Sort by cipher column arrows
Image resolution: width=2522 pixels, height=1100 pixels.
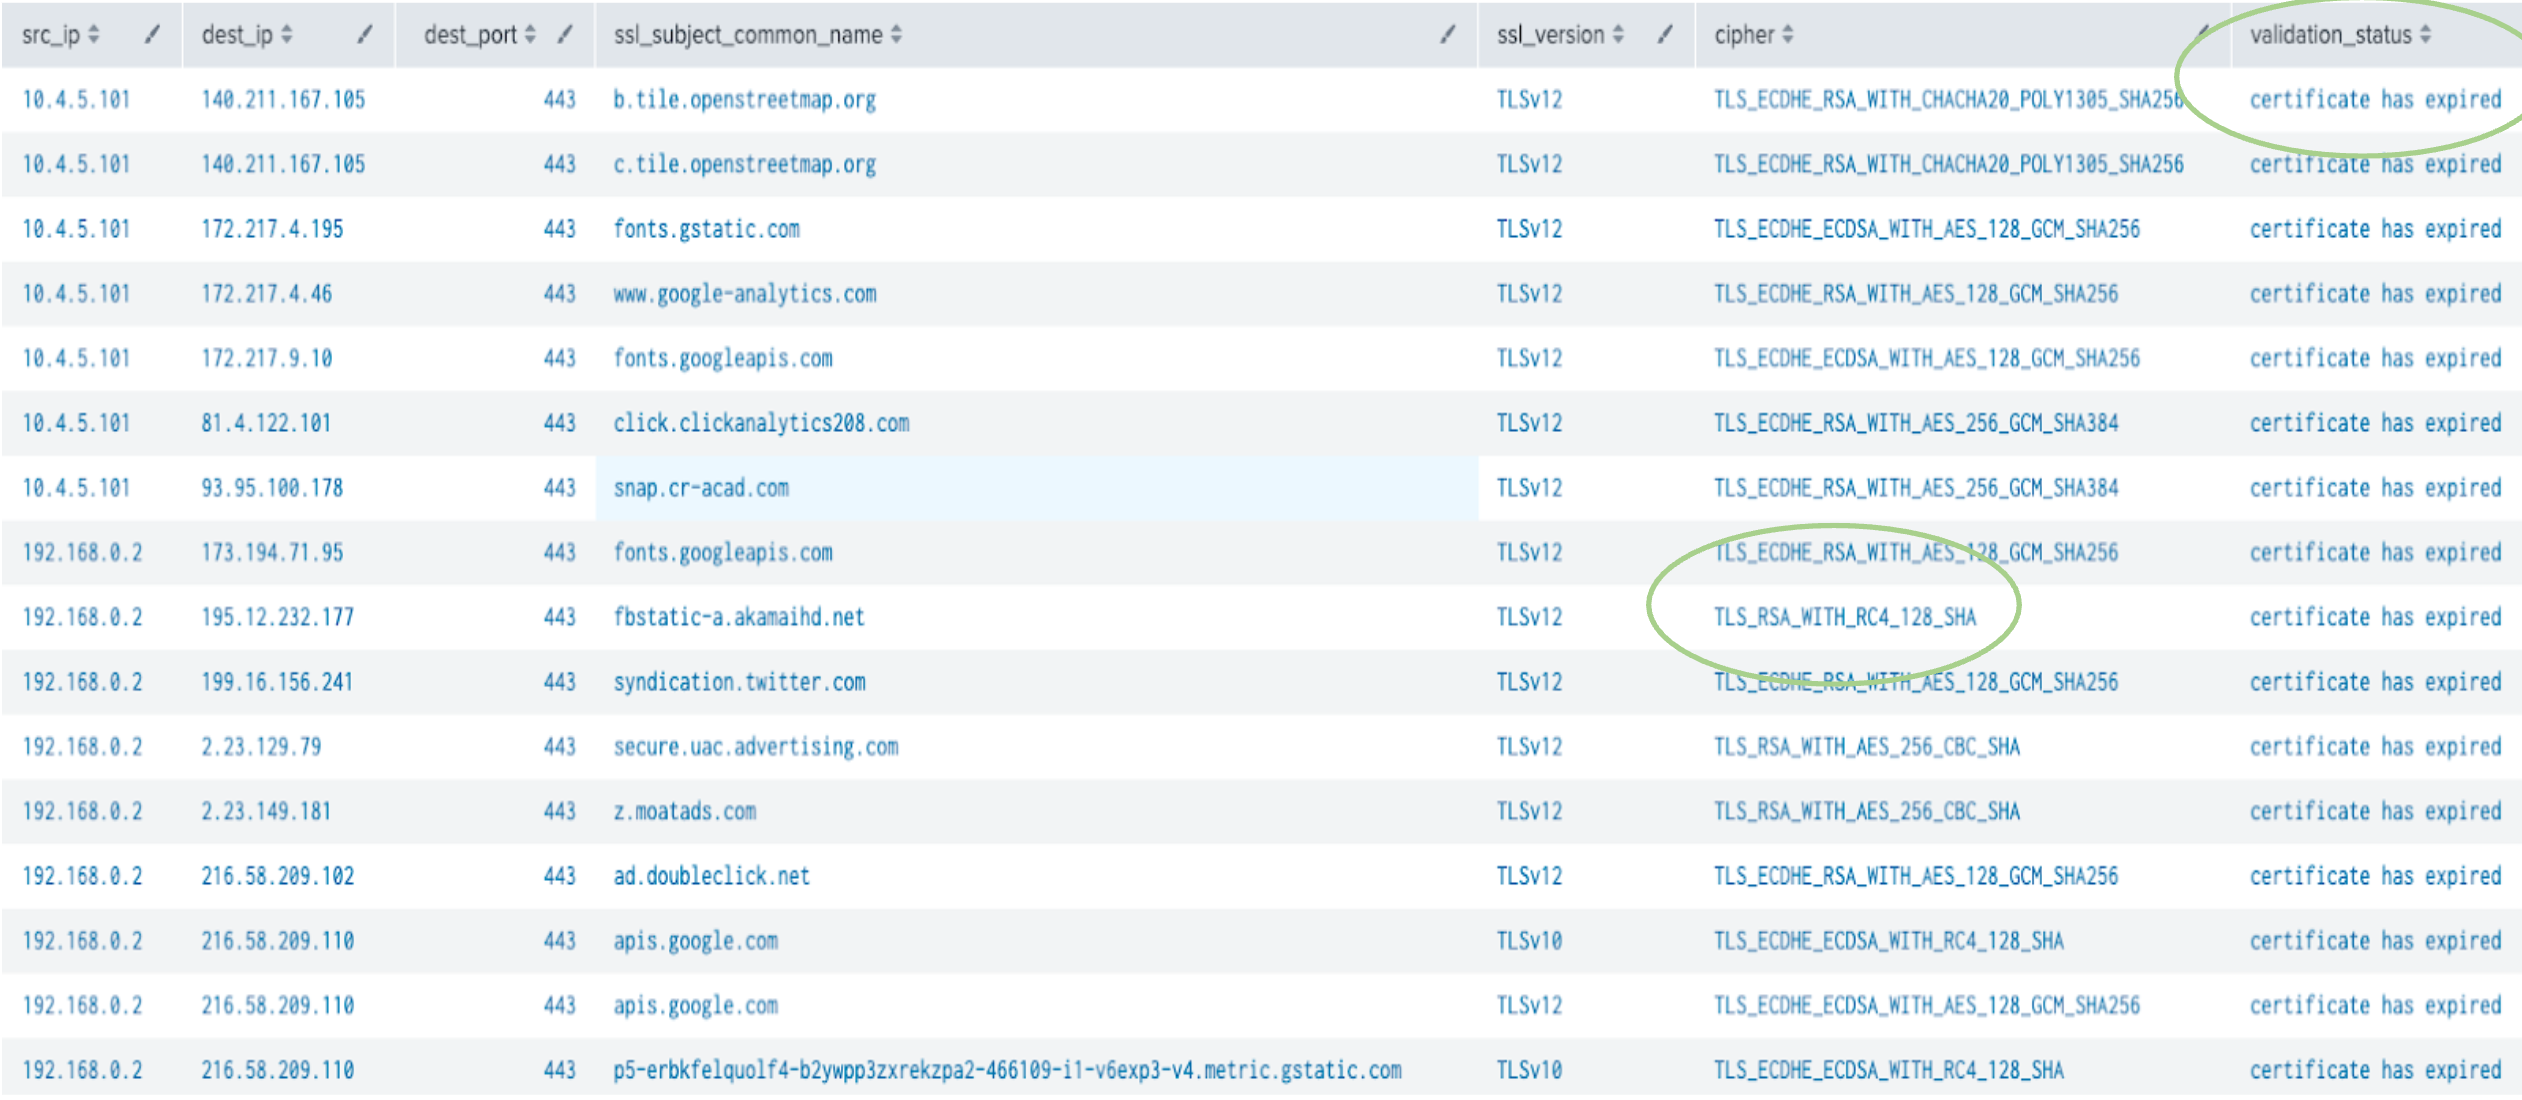pos(1787,34)
